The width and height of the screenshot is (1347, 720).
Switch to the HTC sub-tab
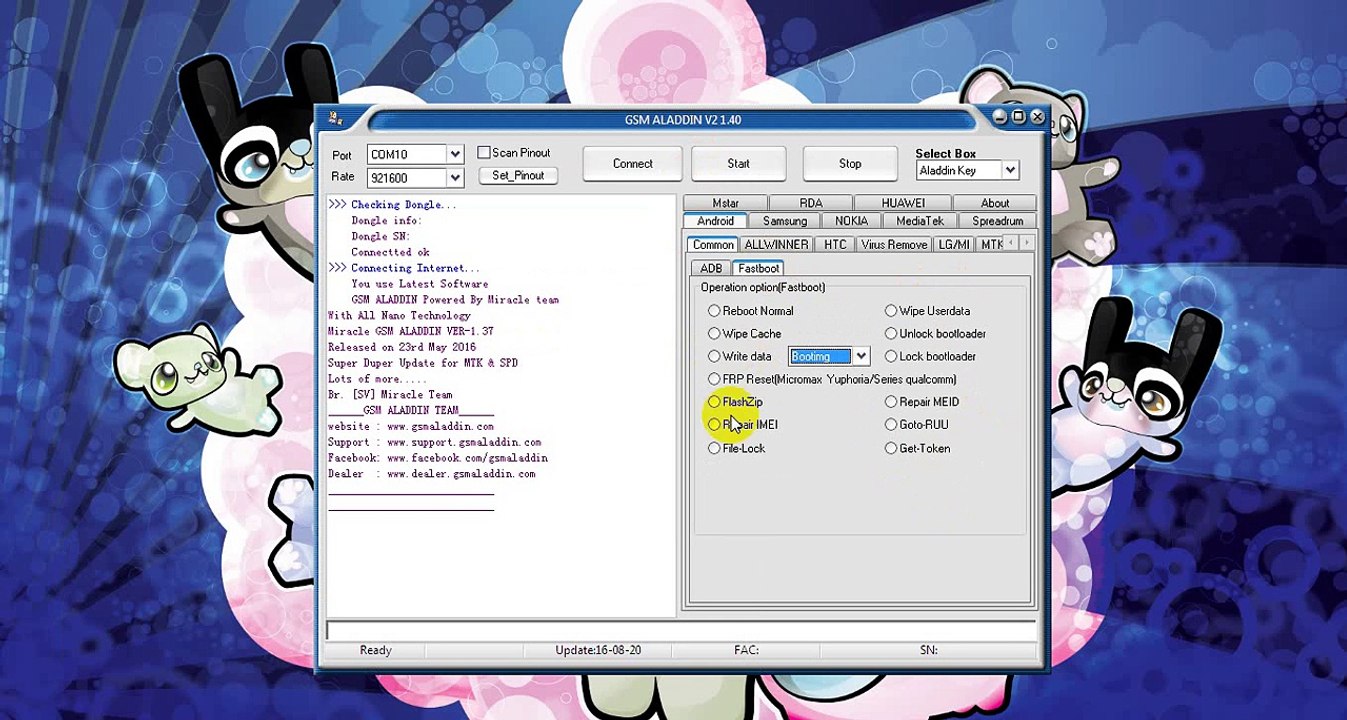pos(835,245)
